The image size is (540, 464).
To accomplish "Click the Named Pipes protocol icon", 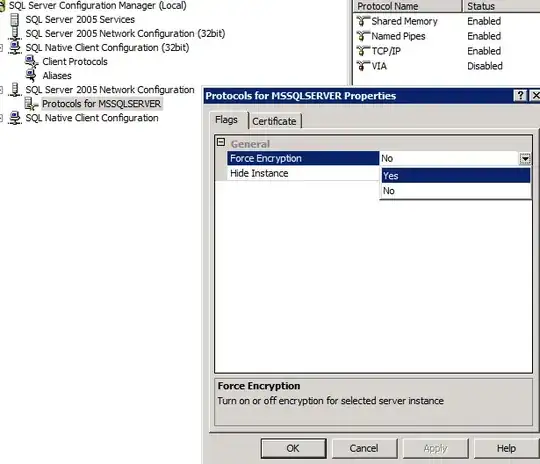I will pyautogui.click(x=363, y=36).
